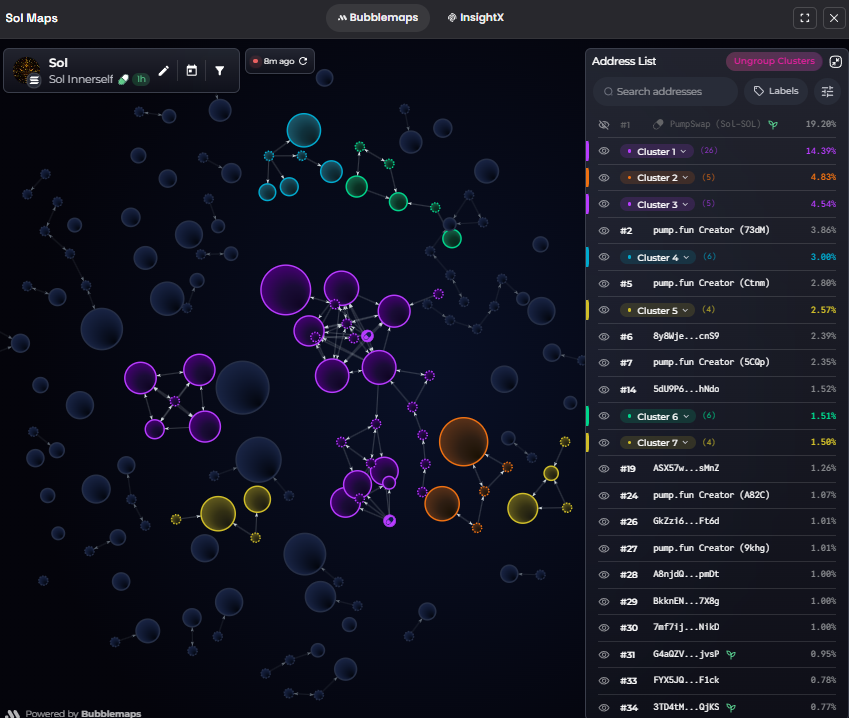Toggle eye icon for 3TD4tM...QjKS

(x=604, y=707)
